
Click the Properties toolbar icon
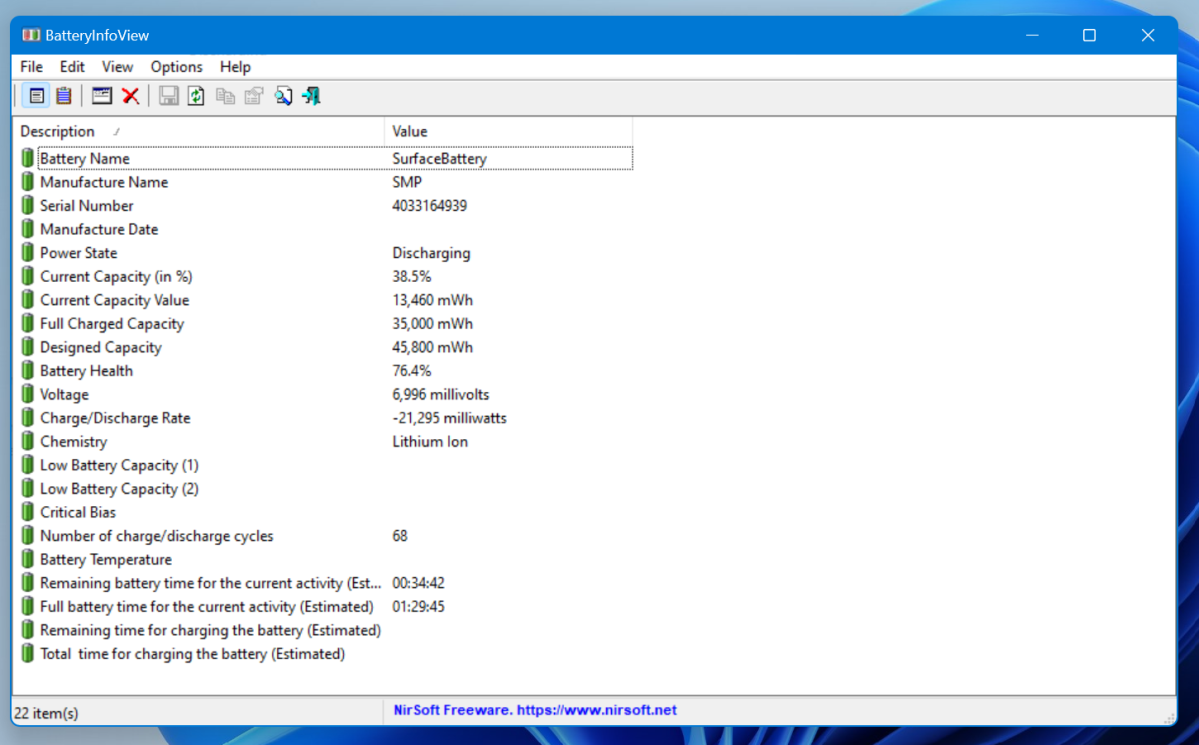pyautogui.click(x=254, y=96)
